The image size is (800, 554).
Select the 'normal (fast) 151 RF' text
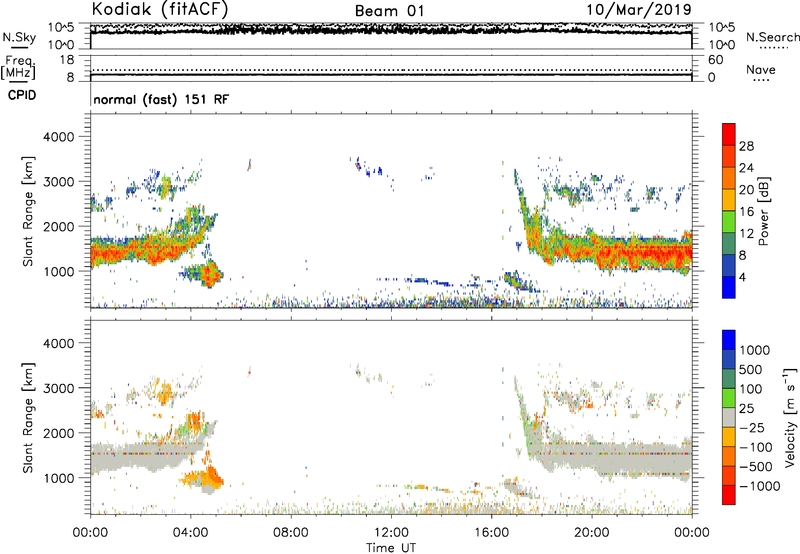coord(161,99)
